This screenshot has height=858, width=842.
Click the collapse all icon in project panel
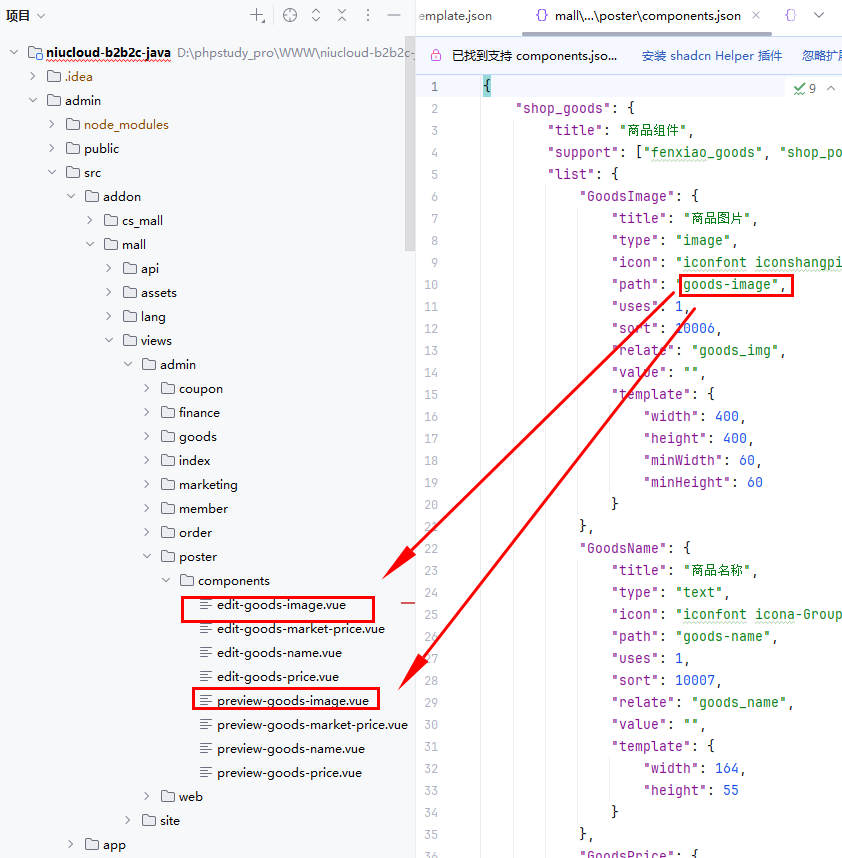coord(342,15)
